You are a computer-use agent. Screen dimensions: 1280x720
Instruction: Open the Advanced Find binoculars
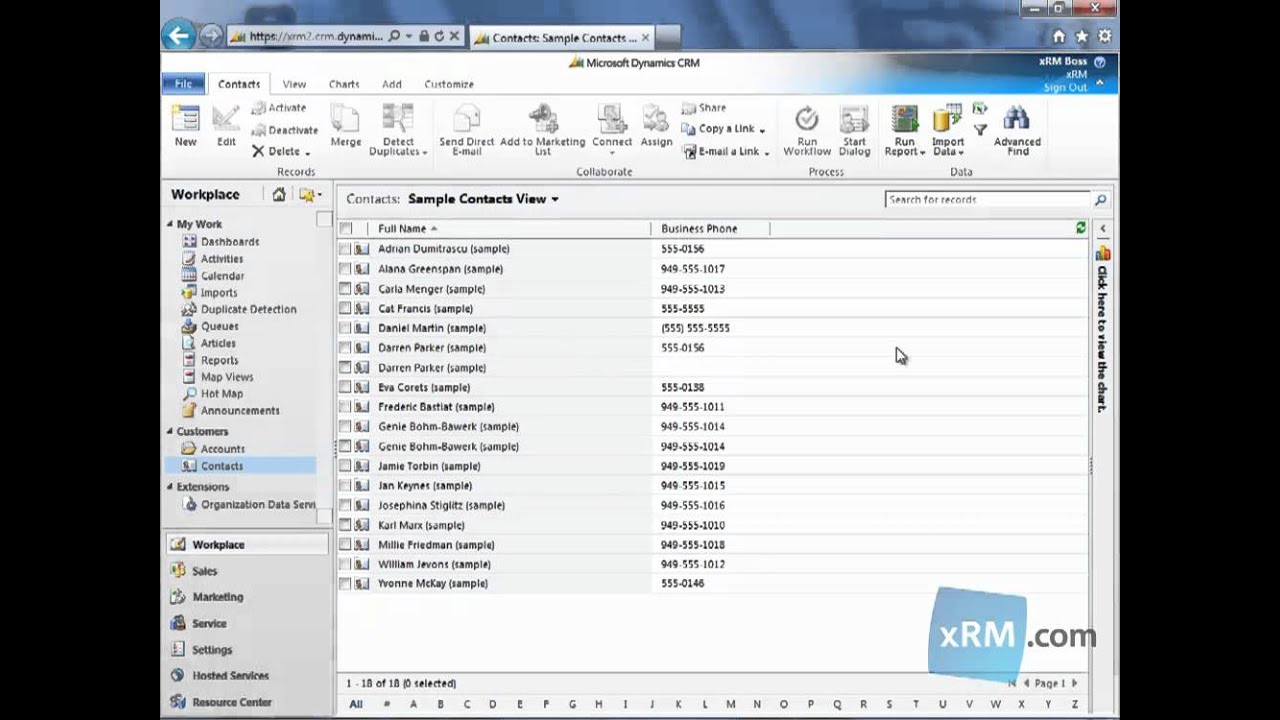click(1017, 120)
